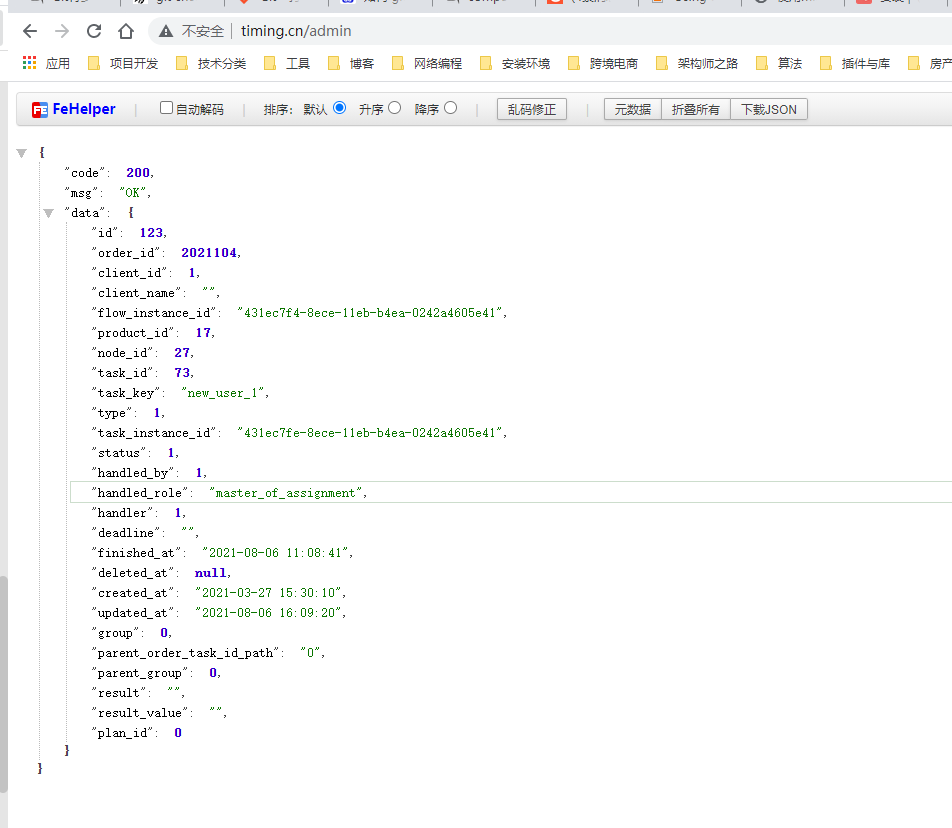
Task: Click the "parent_group" key
Action: click(140, 673)
